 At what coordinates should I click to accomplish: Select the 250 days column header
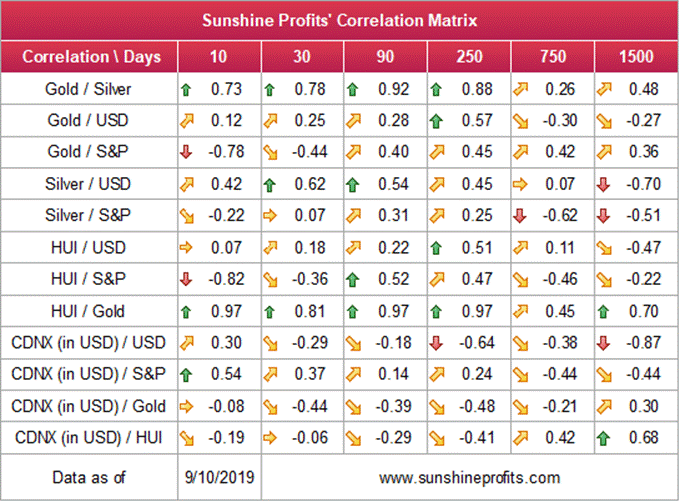pos(468,56)
